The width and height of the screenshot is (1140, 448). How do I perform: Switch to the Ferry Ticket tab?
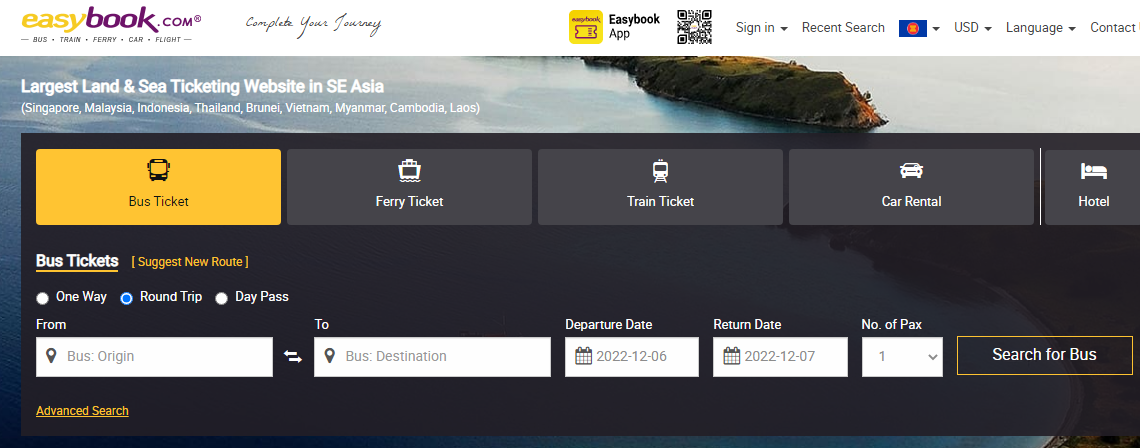409,187
